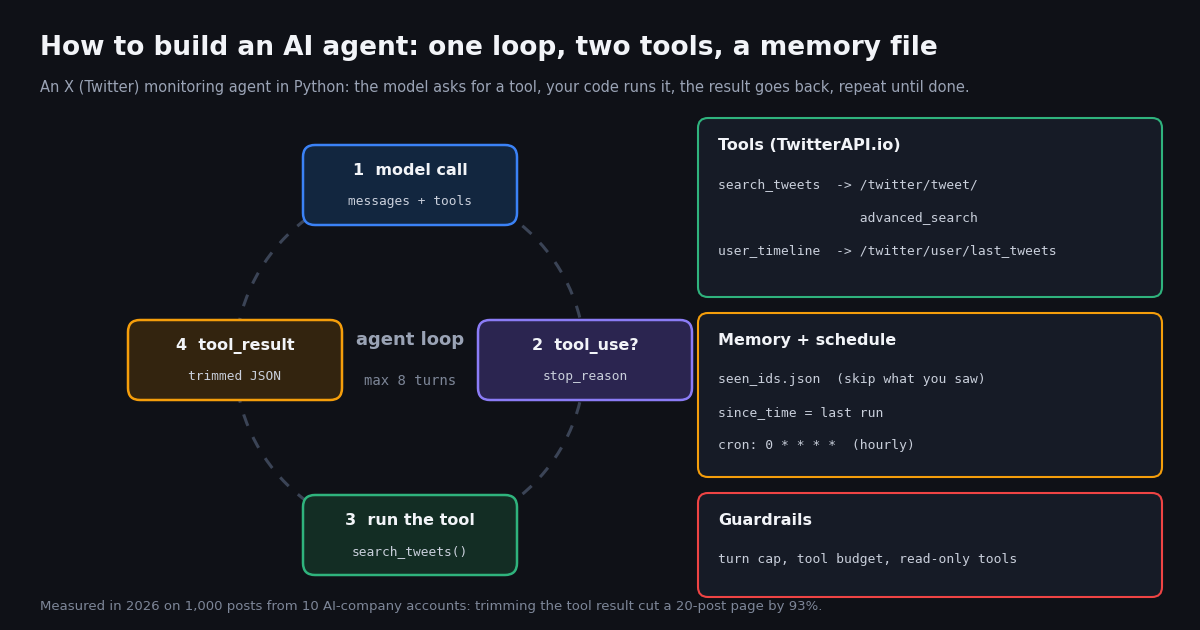
Task: Click the 'Tools (TwitterAPI.io)' heading
Action: pos(809,146)
